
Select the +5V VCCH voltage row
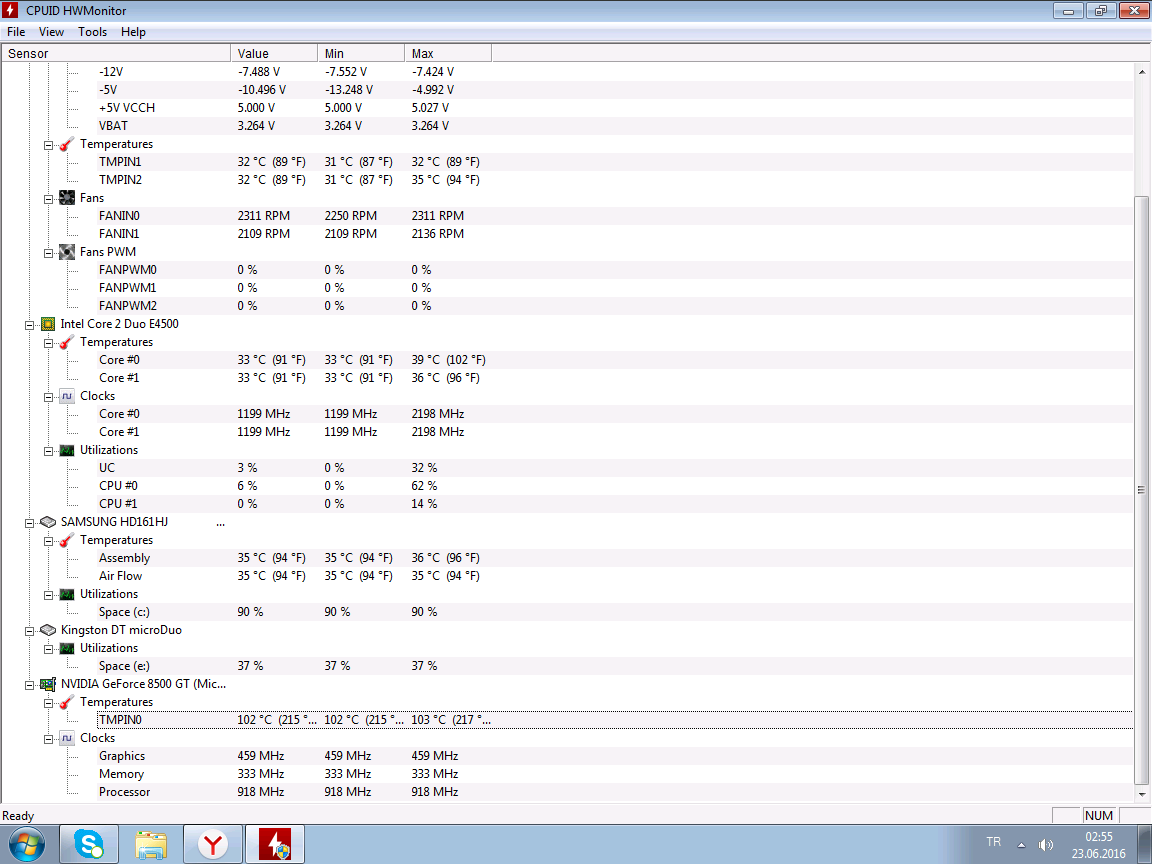click(x=615, y=108)
